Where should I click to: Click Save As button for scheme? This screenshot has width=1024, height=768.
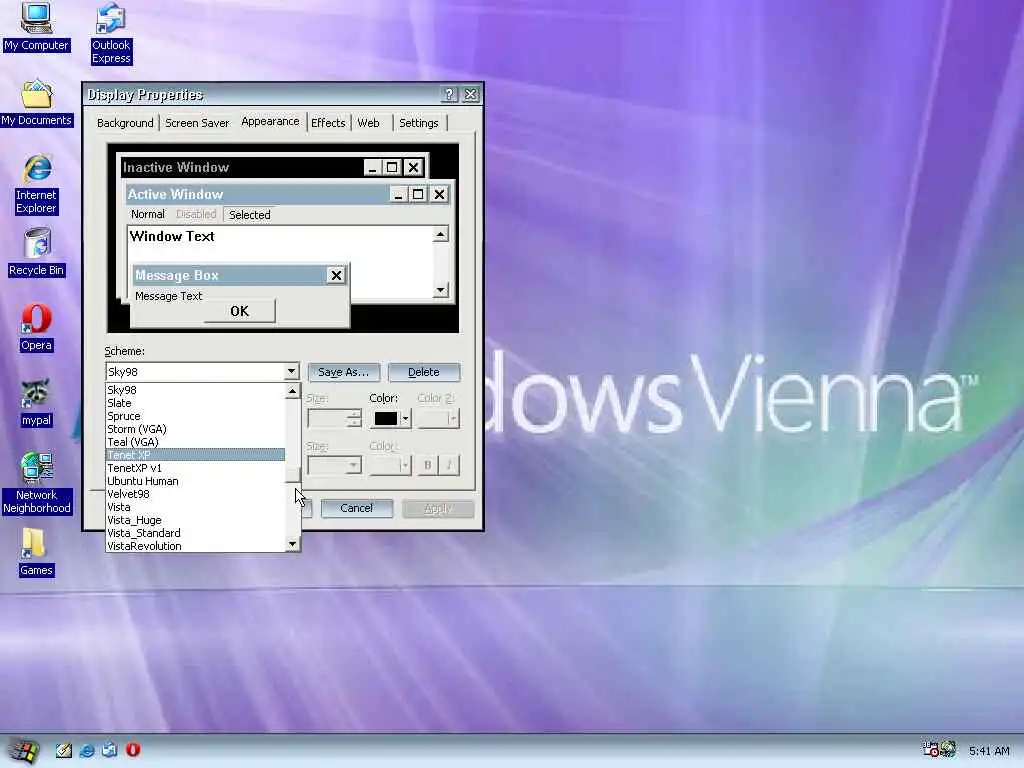coord(343,372)
